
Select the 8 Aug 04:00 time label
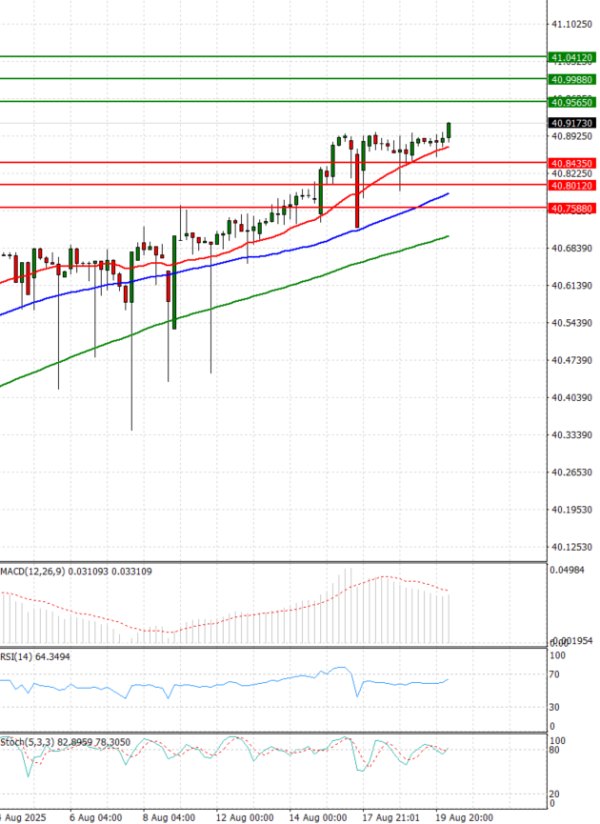click(170, 816)
